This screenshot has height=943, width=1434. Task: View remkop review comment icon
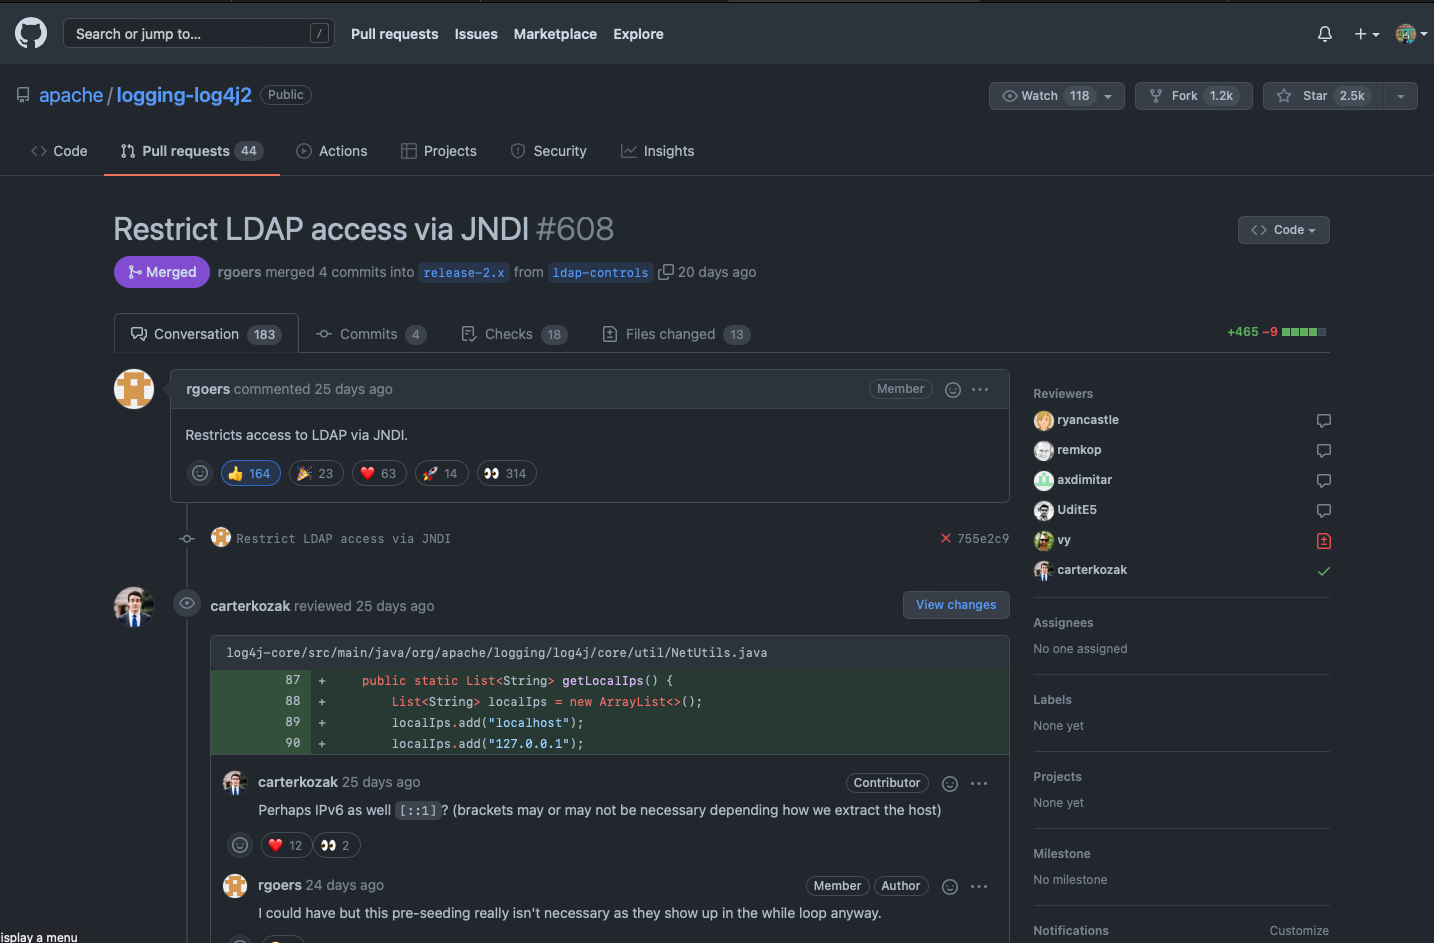click(1324, 451)
